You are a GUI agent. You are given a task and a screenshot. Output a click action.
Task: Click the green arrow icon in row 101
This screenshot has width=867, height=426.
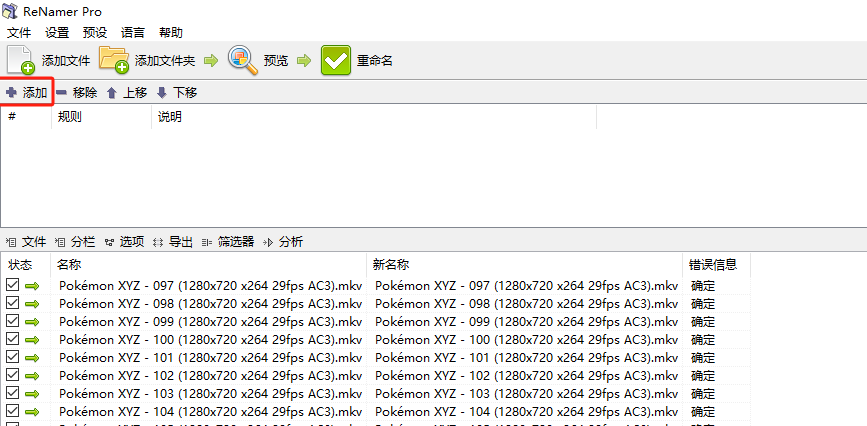(32, 357)
